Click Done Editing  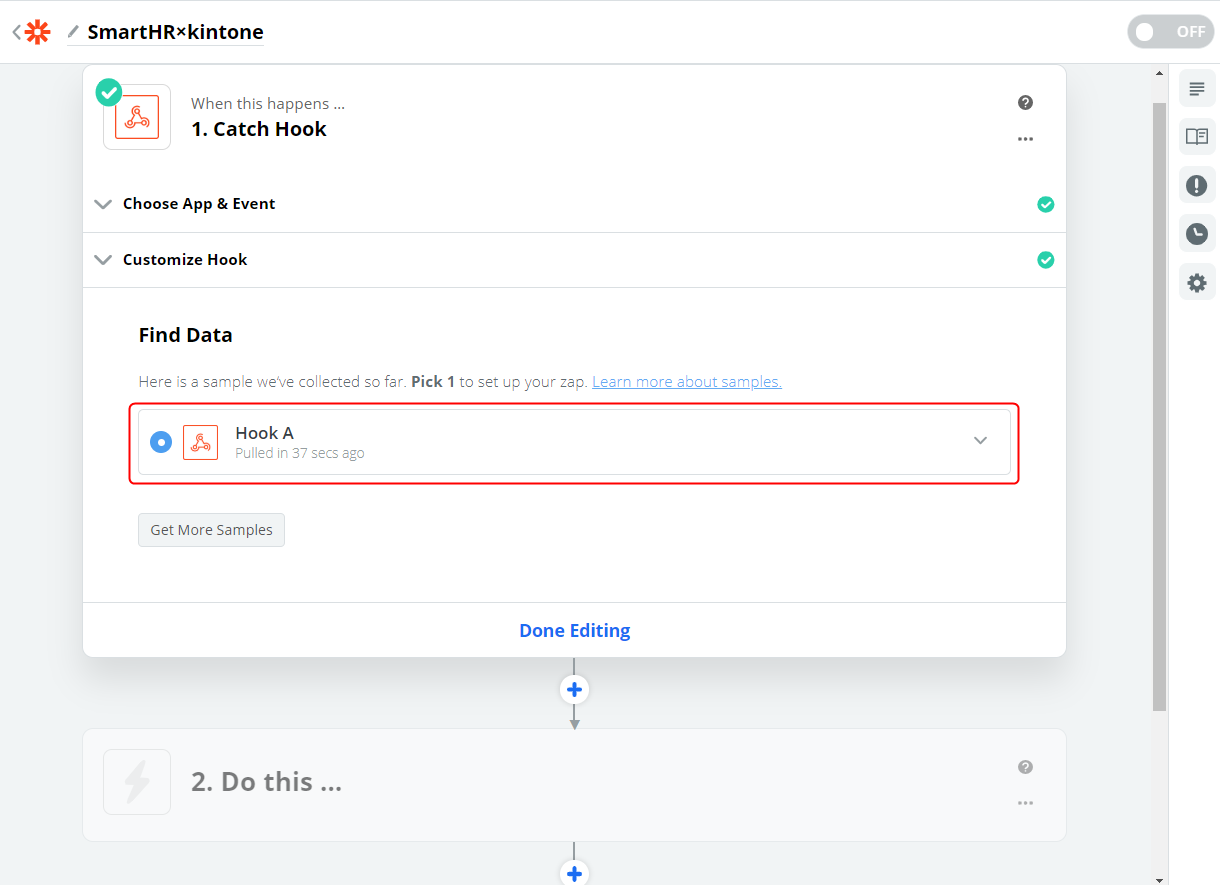(574, 630)
